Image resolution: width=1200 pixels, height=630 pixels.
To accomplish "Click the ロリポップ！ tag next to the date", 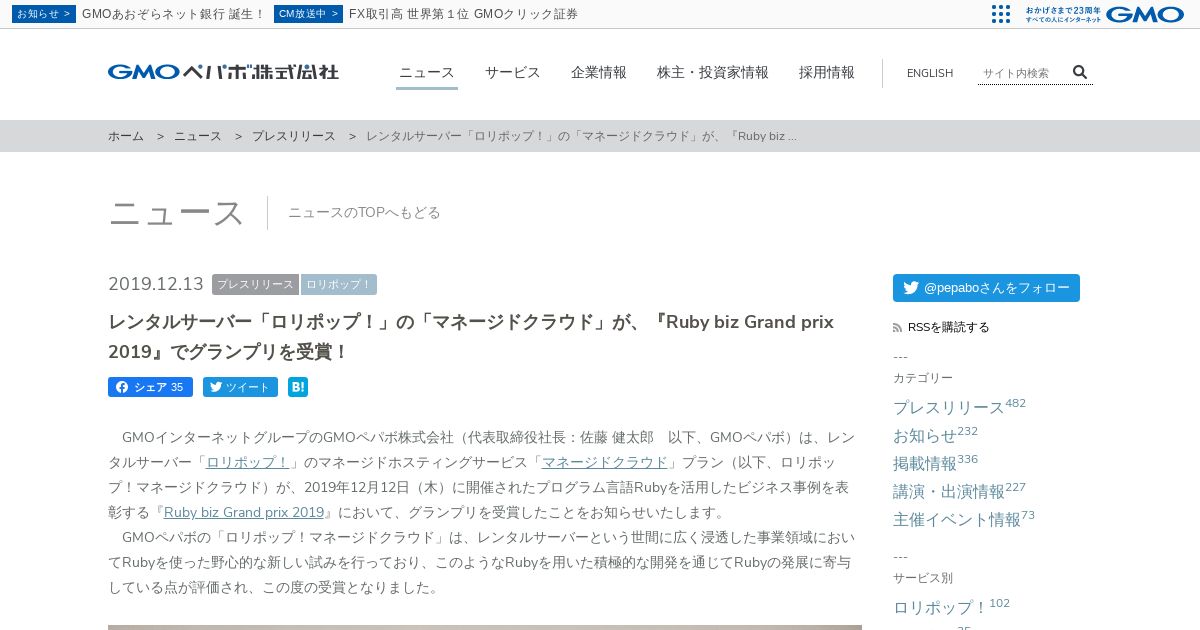I will (339, 285).
